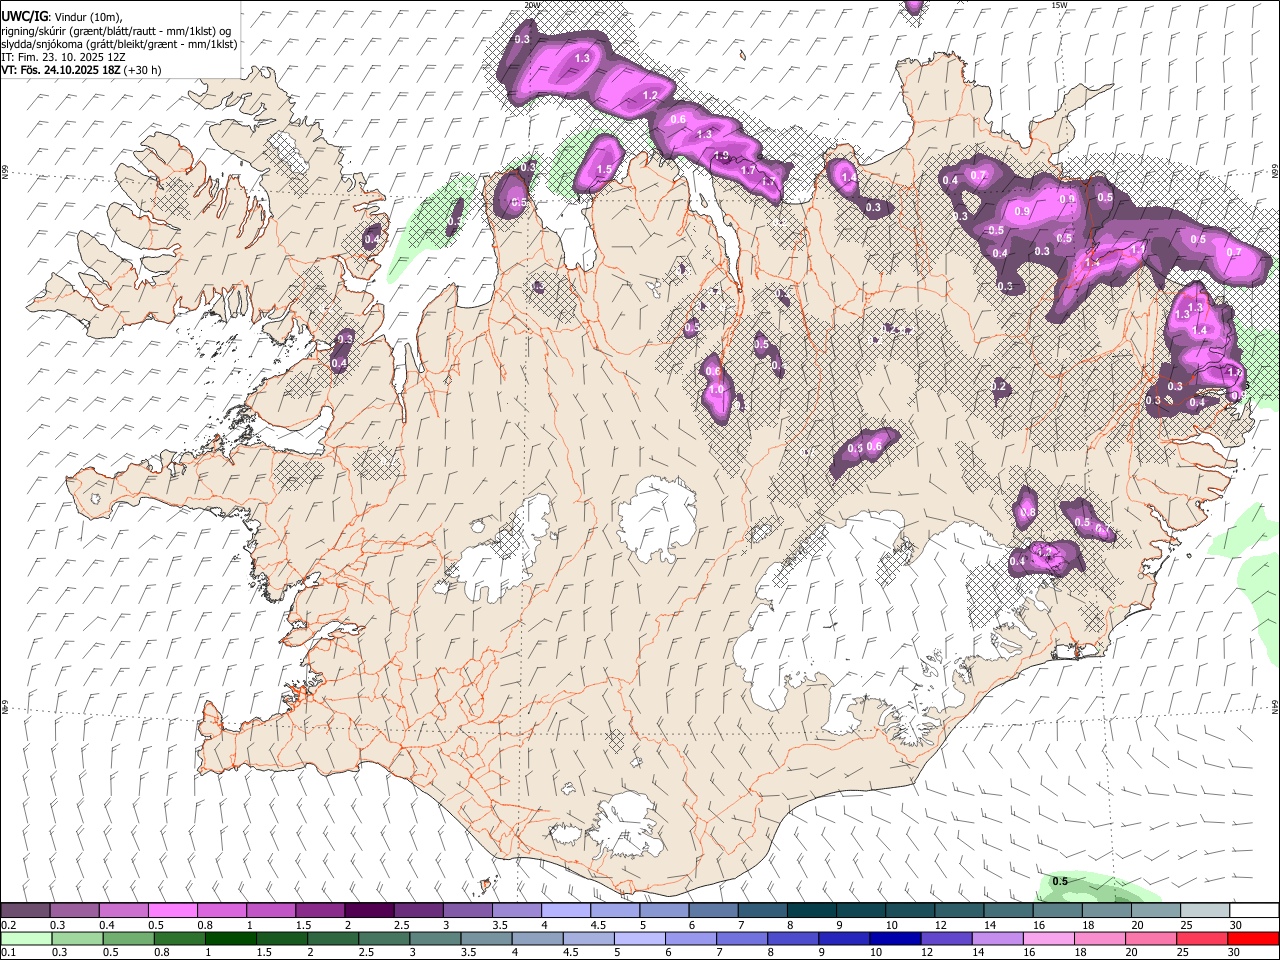Select the light pink 16–18 swatch in lower legend row

coord(1049,938)
